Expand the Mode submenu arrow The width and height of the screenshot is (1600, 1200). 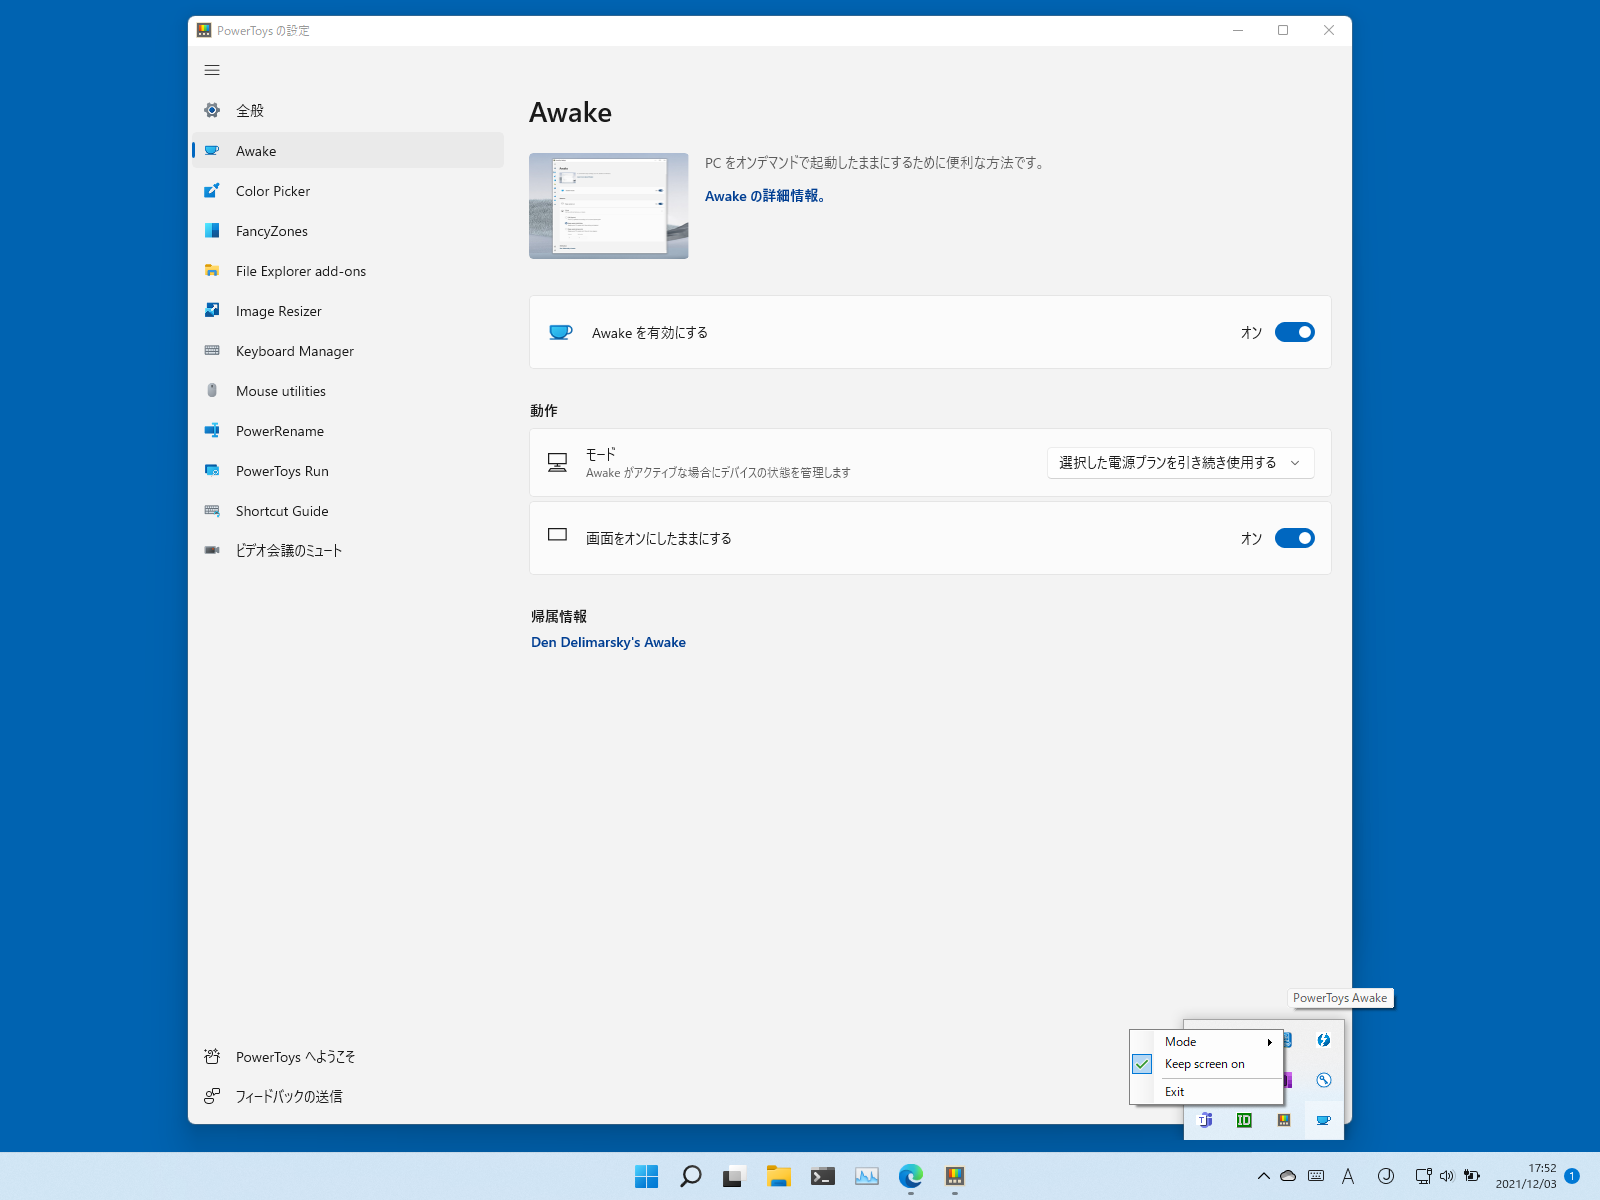click(1269, 1042)
